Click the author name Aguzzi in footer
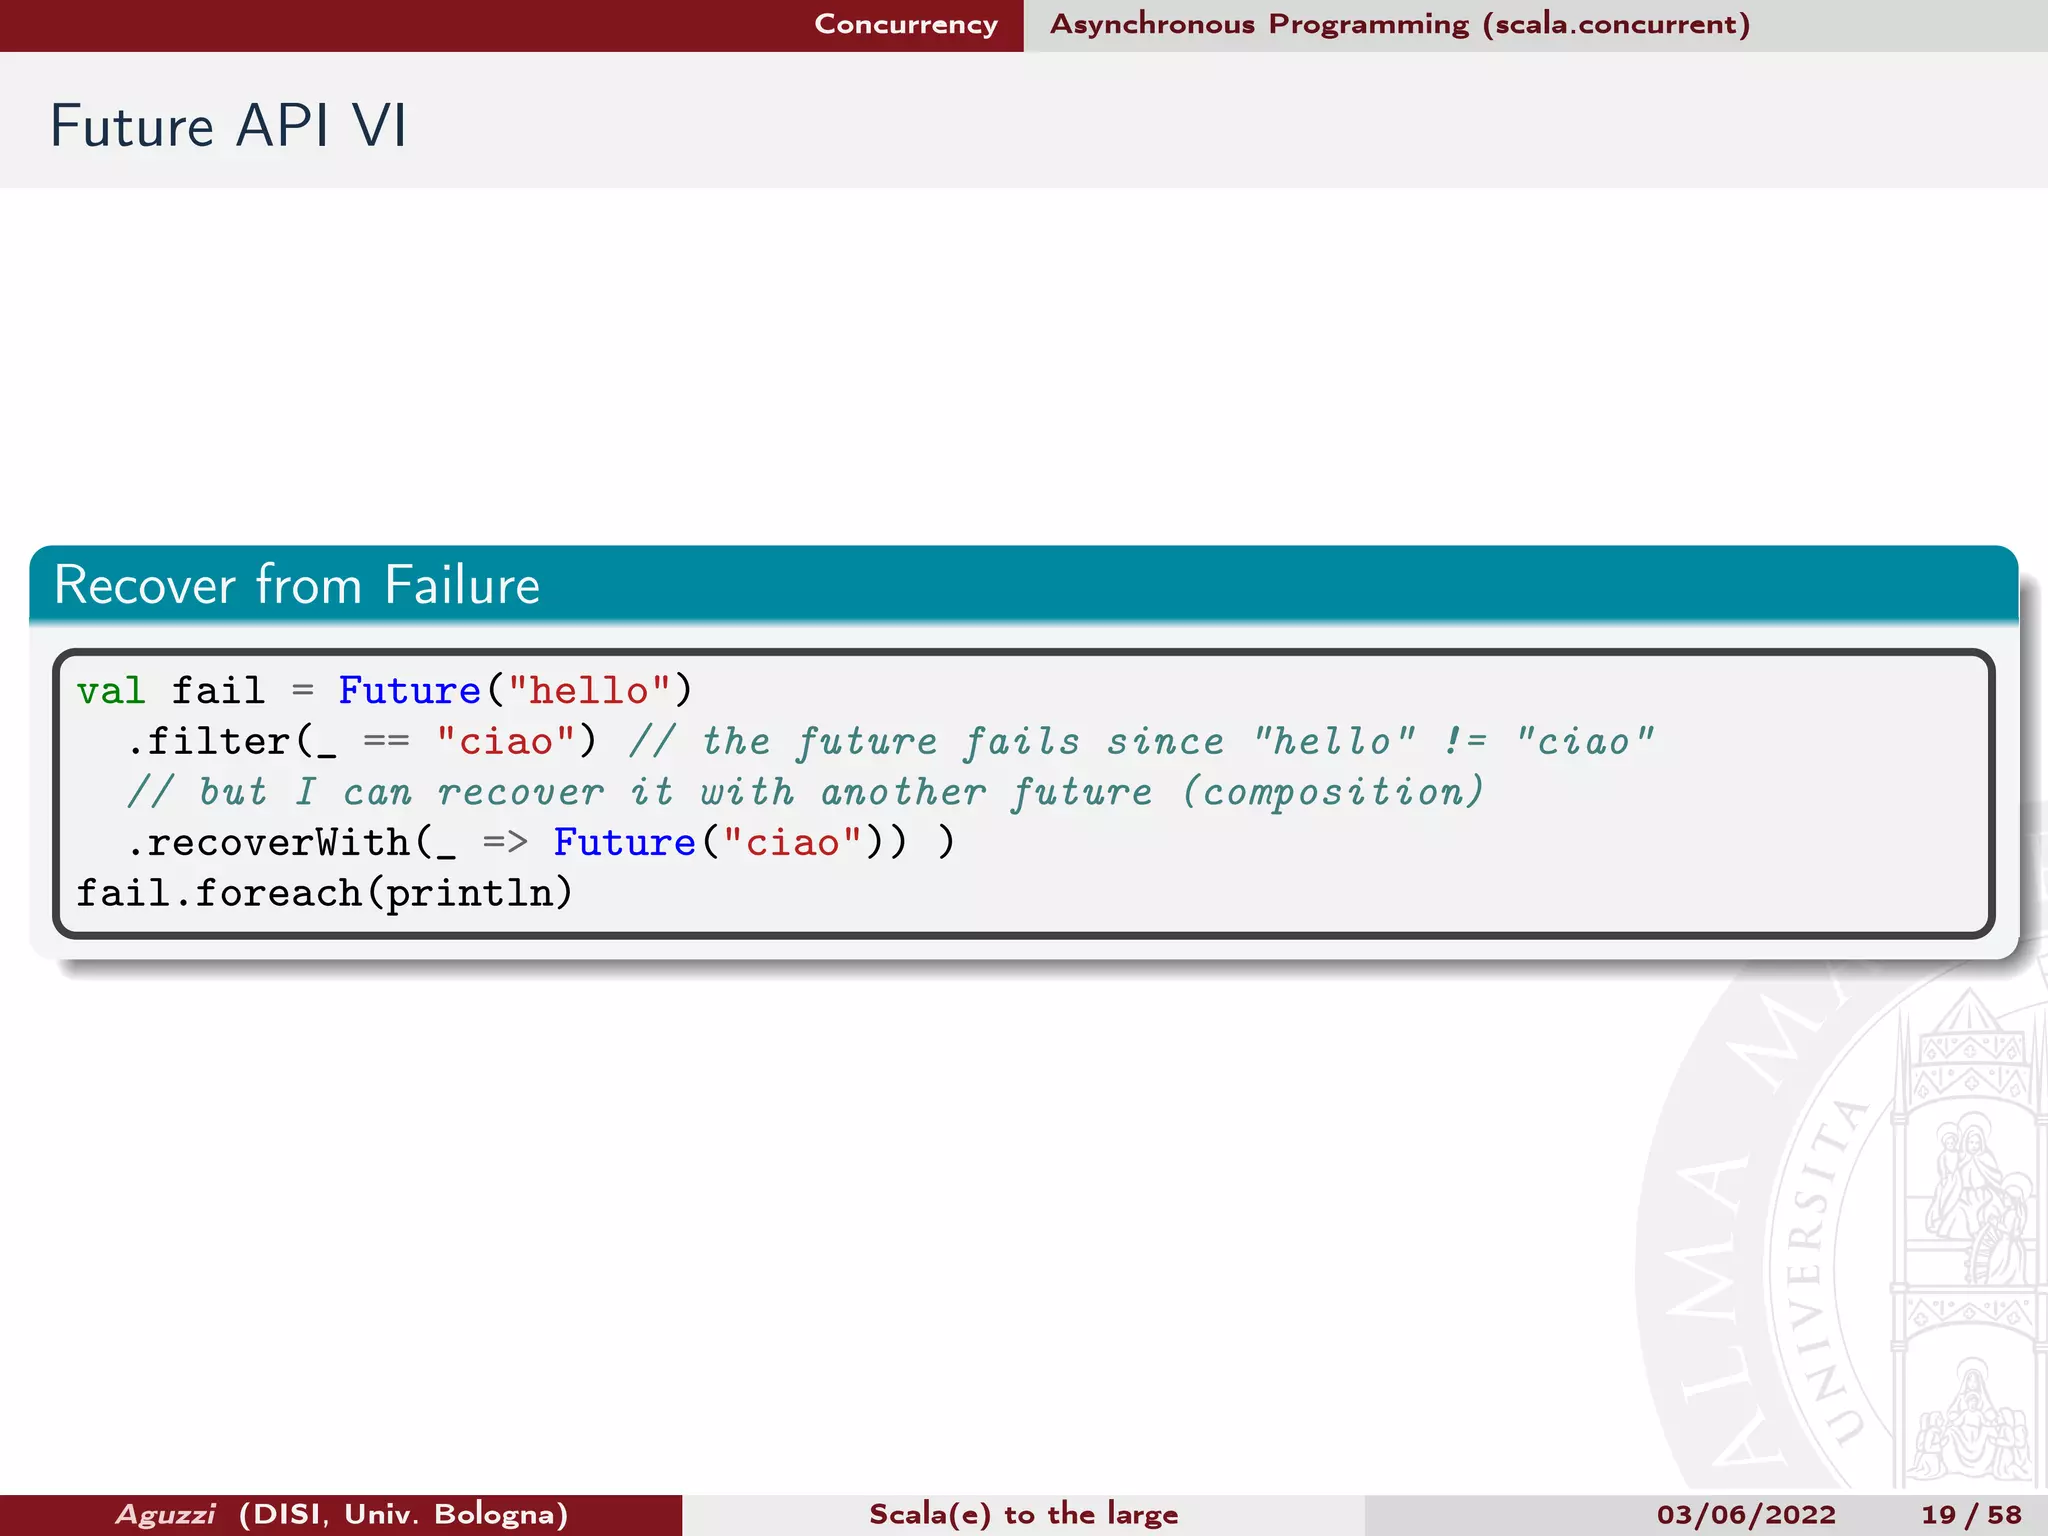The image size is (2048, 1536). click(166, 1514)
